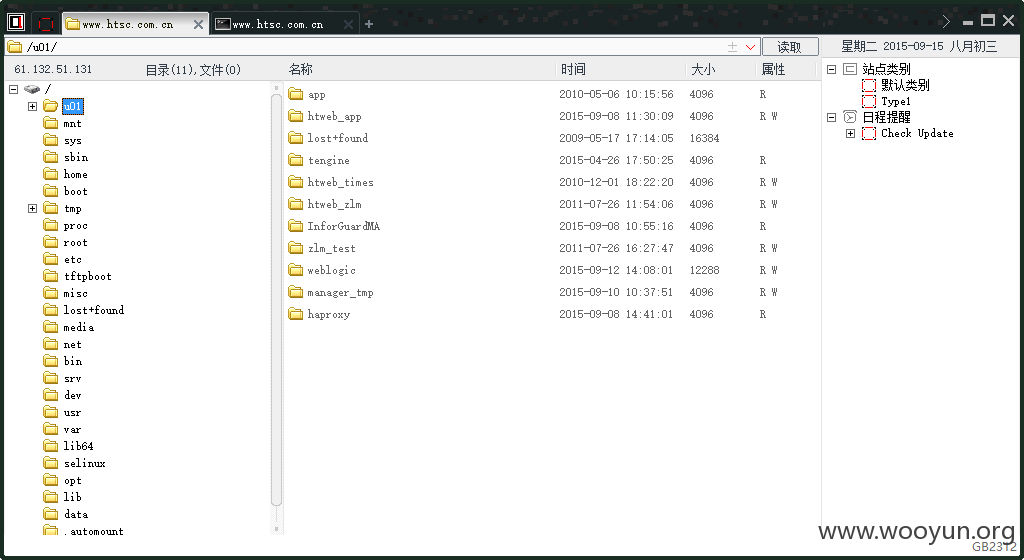Open the red square home tab icon
The height and width of the screenshot is (560, 1024).
coord(46,24)
